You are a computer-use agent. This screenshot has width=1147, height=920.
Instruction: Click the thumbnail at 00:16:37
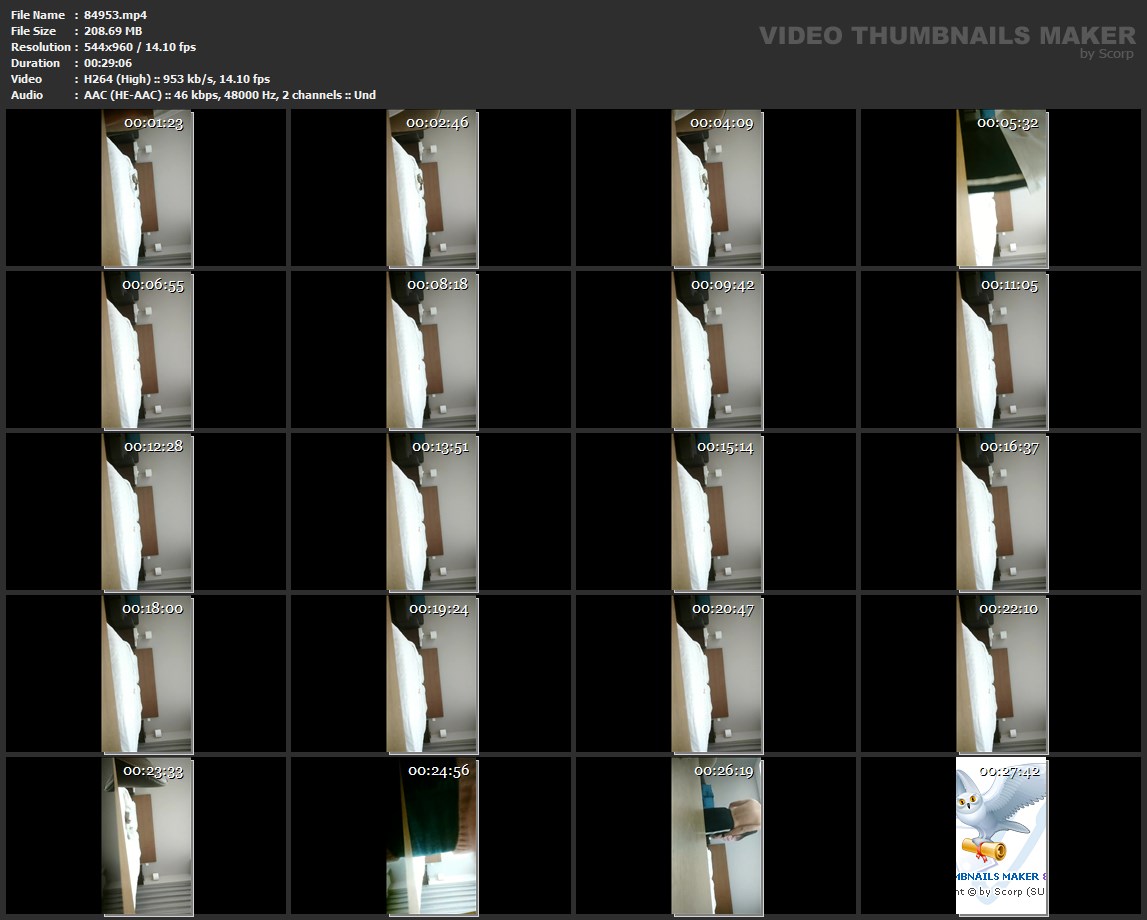click(x=1001, y=512)
